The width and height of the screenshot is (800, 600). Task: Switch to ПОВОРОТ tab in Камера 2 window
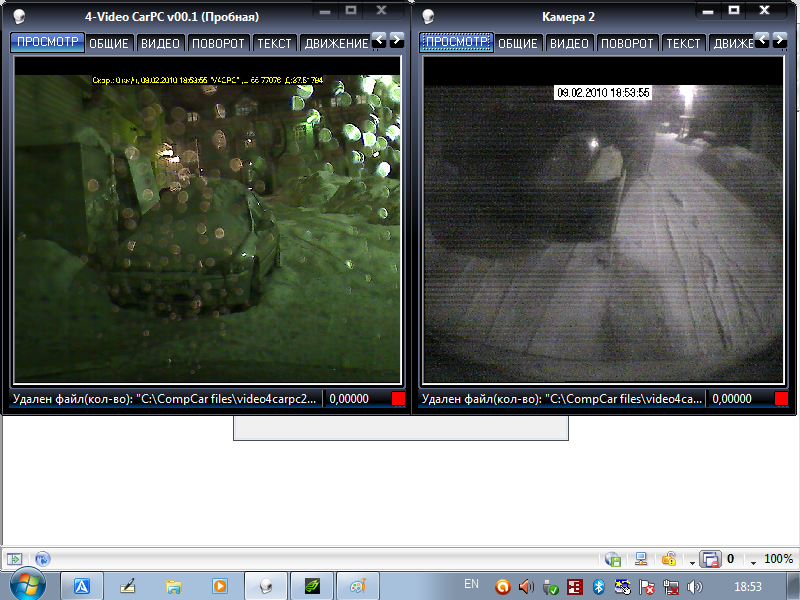click(626, 43)
